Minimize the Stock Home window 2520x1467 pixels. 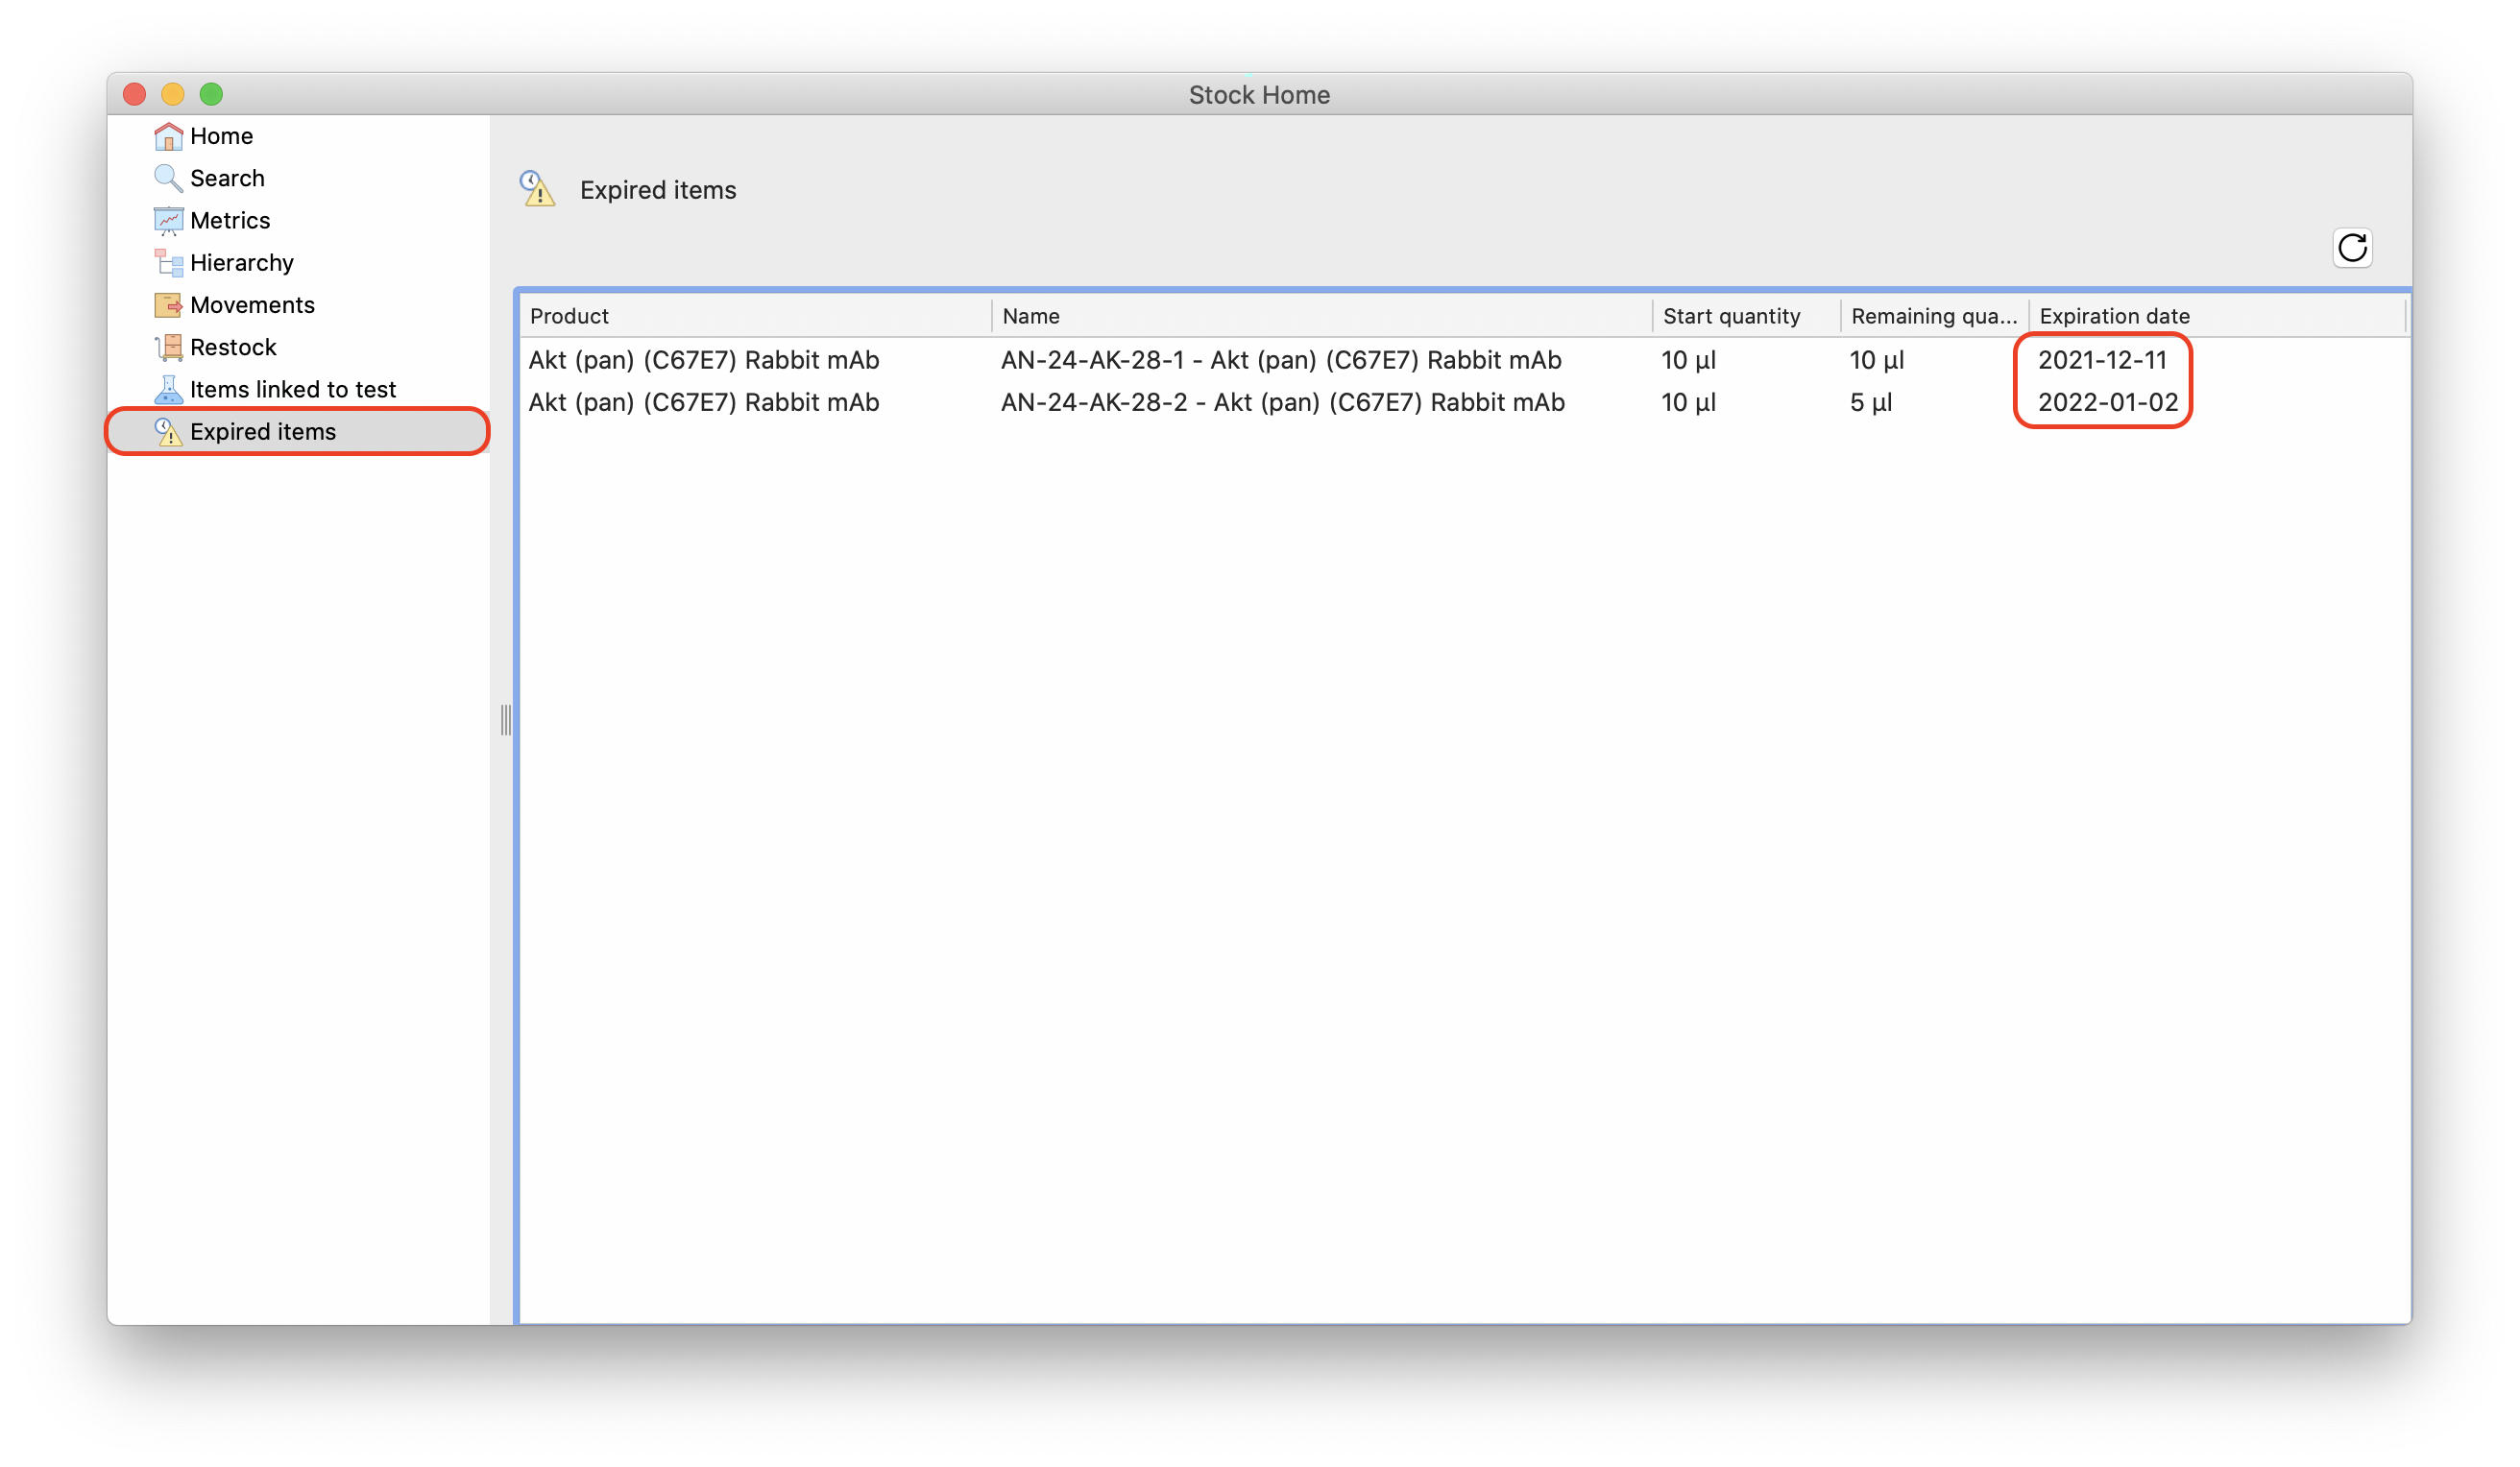pos(173,94)
